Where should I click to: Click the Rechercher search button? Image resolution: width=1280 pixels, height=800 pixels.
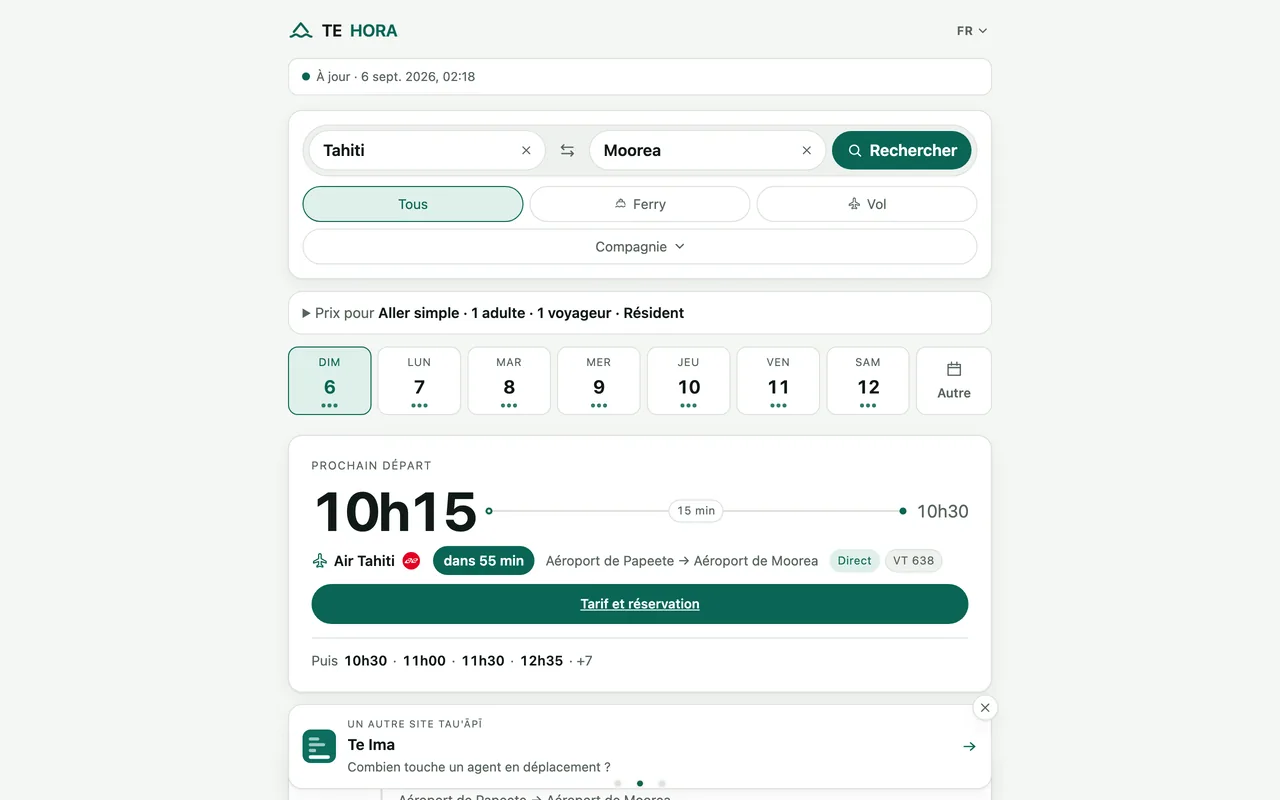902,151
